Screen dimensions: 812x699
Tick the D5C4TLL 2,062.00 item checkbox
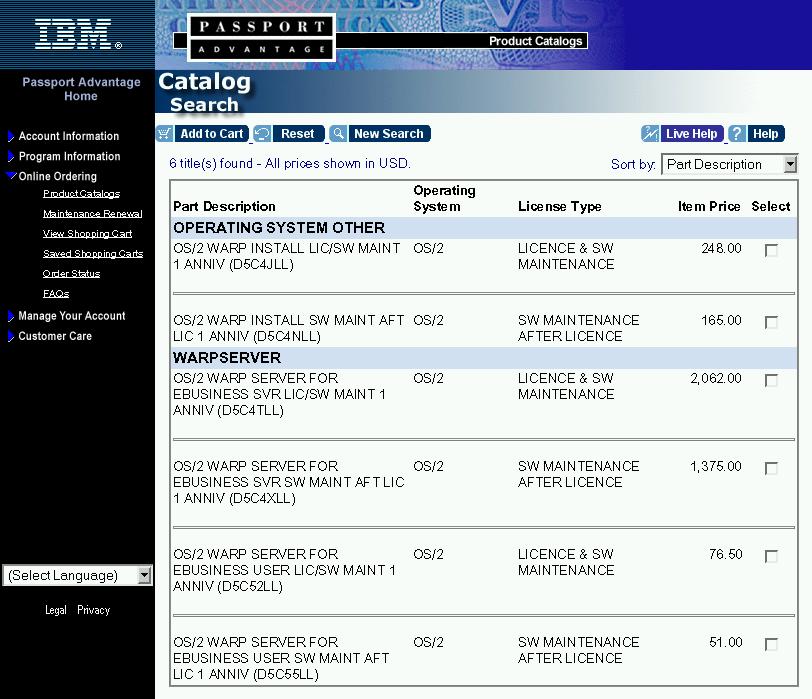tap(771, 381)
